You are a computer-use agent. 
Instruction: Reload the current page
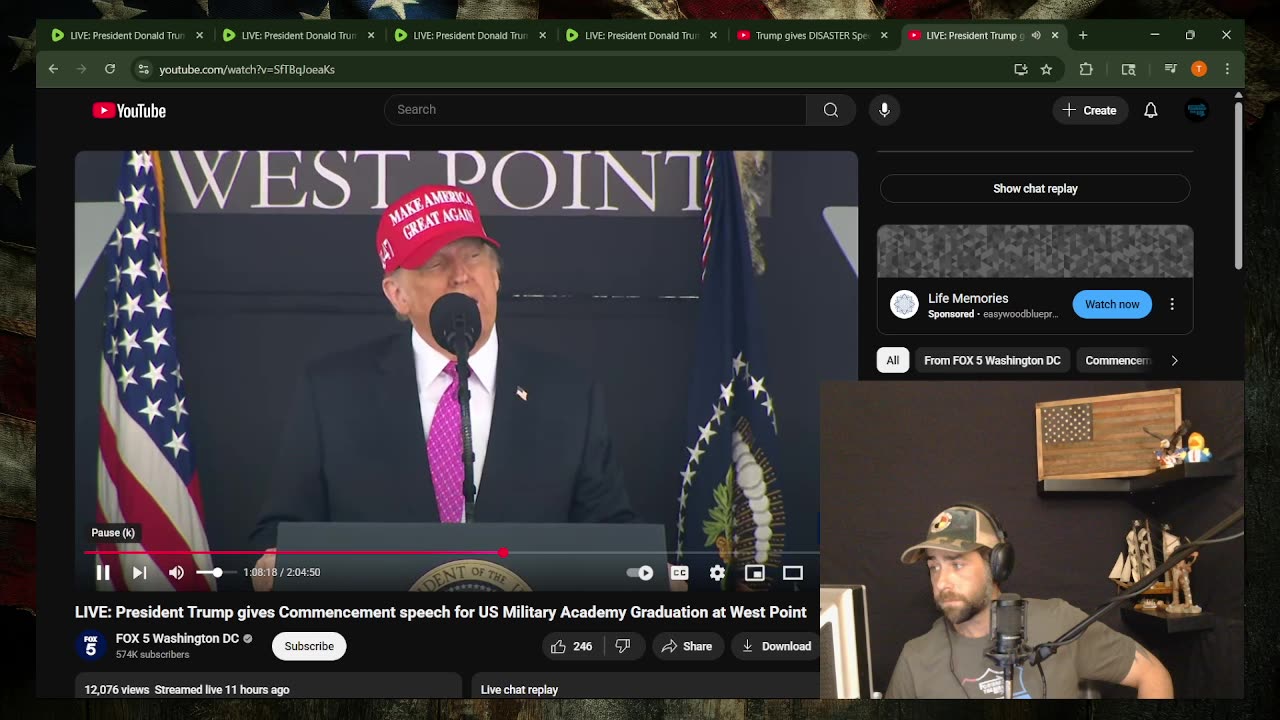click(110, 69)
